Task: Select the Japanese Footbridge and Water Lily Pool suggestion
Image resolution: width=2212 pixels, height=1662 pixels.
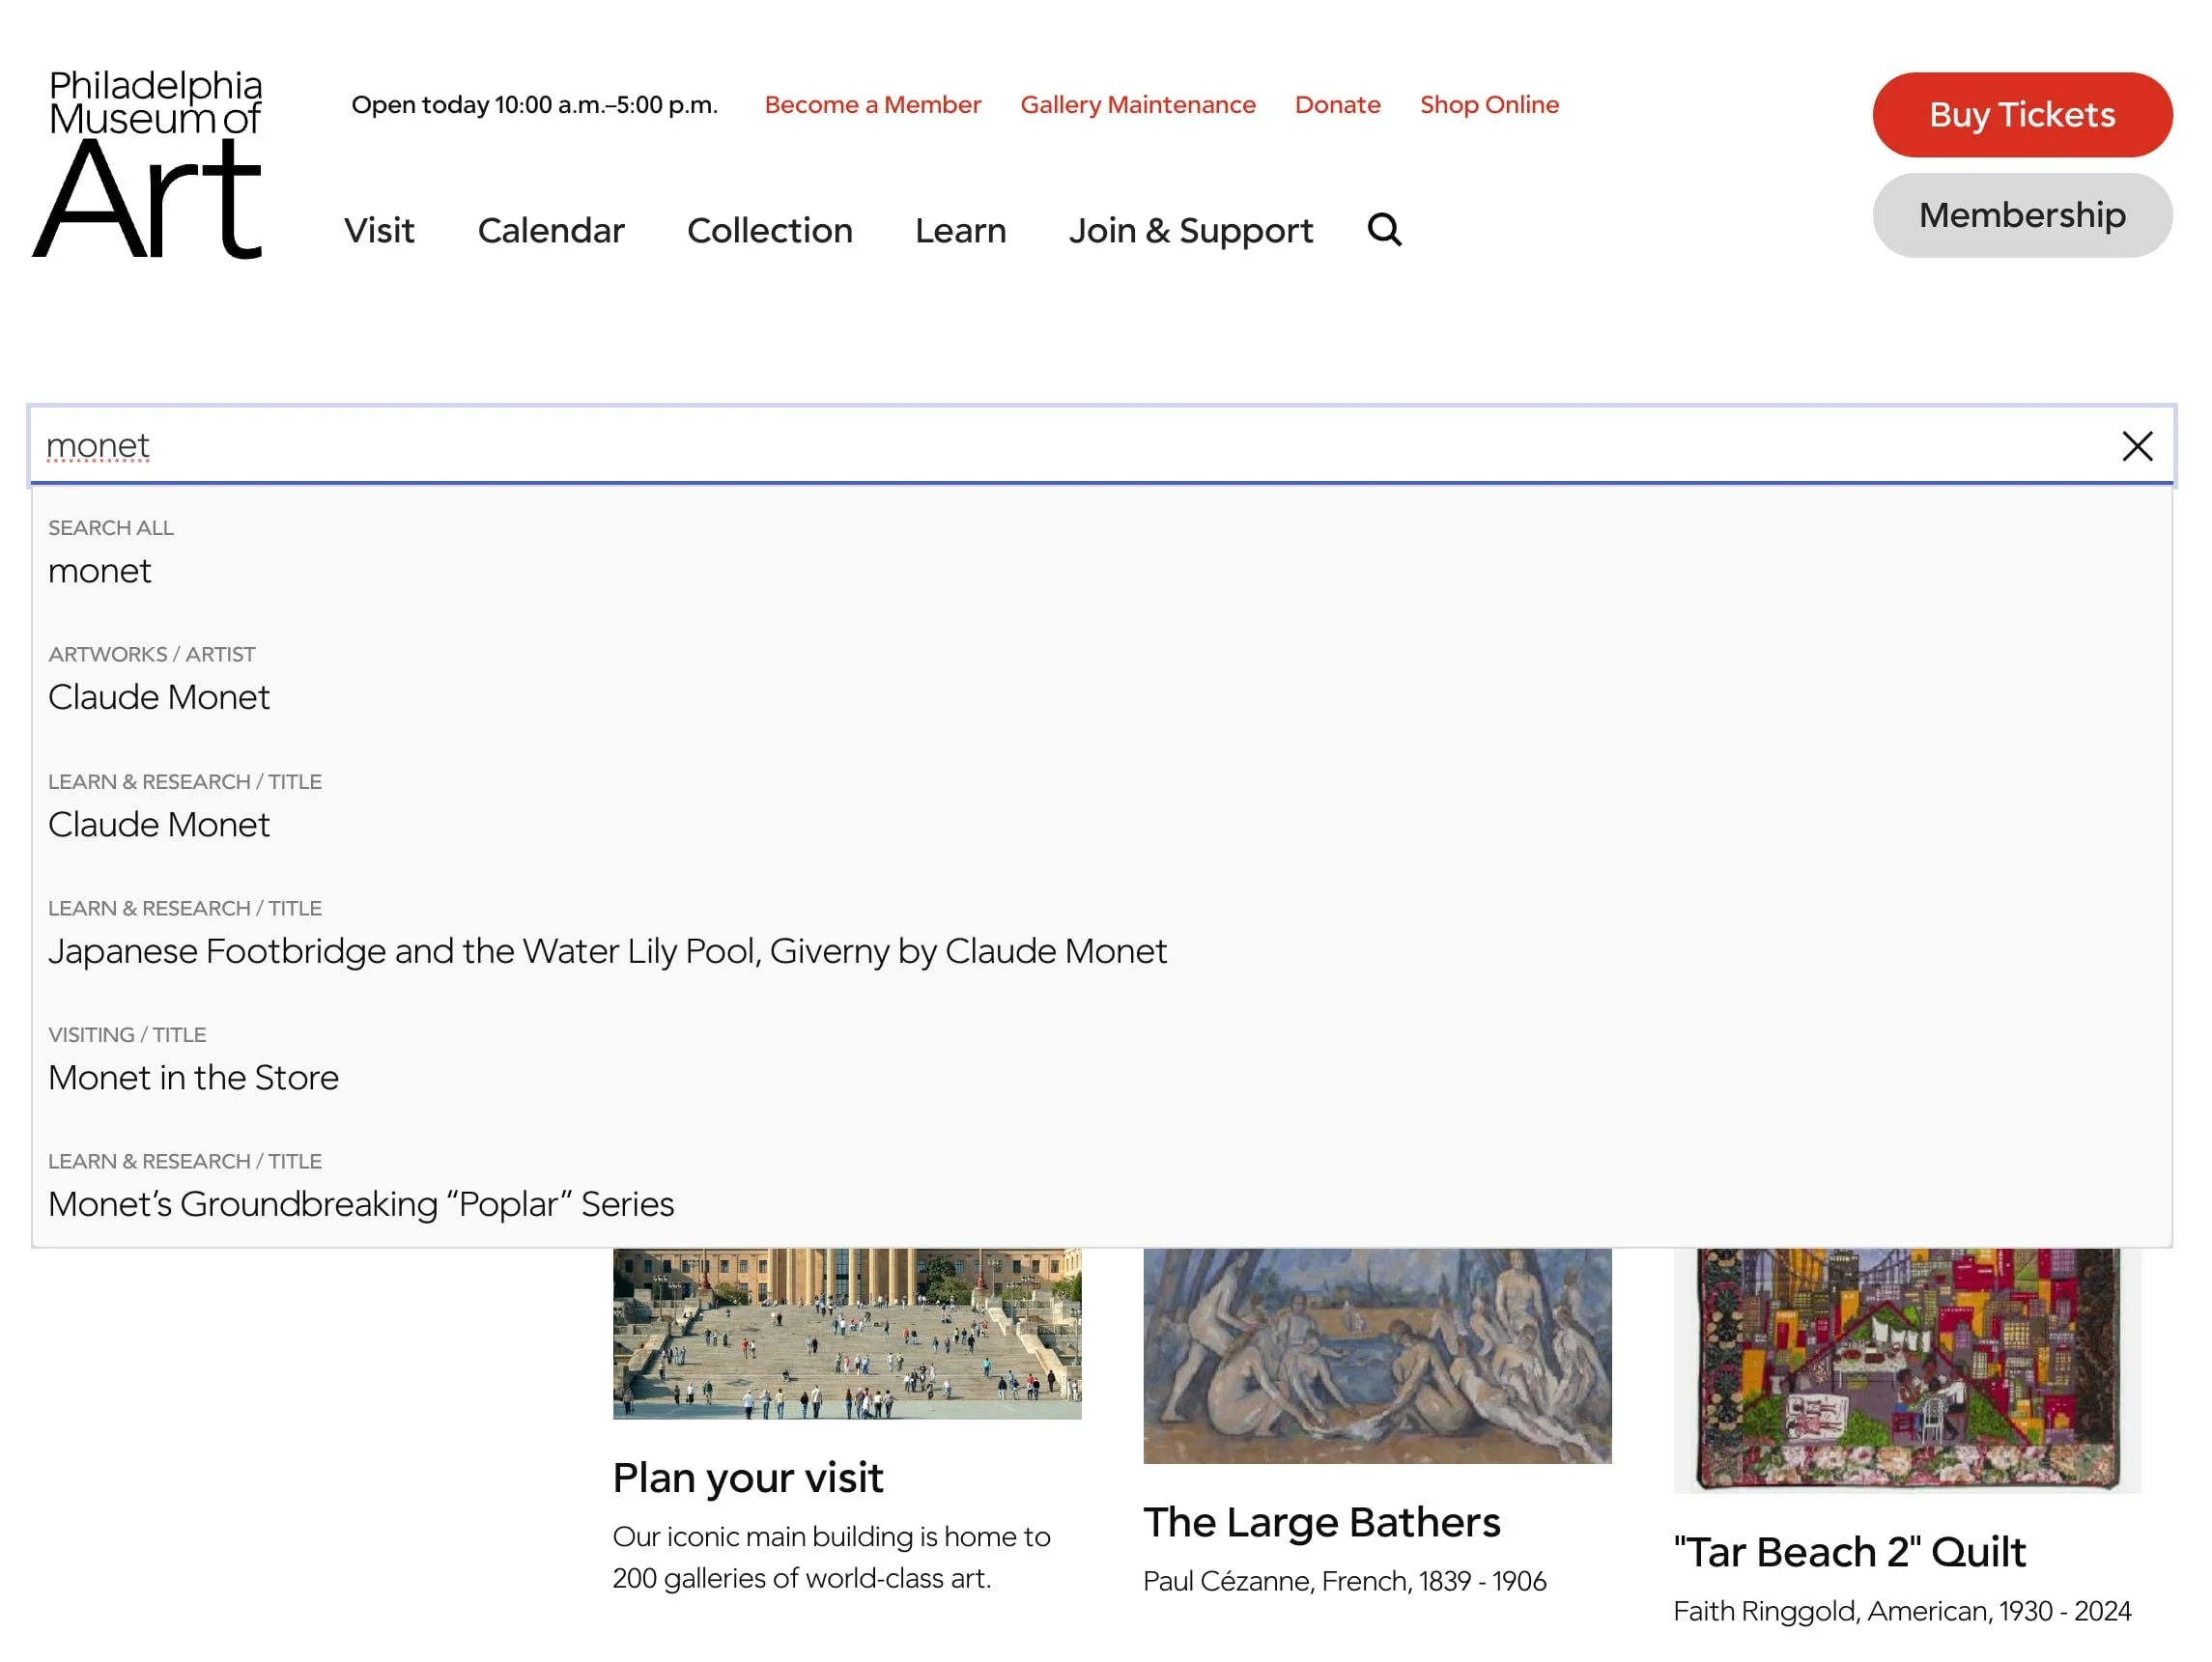Action: coord(607,951)
